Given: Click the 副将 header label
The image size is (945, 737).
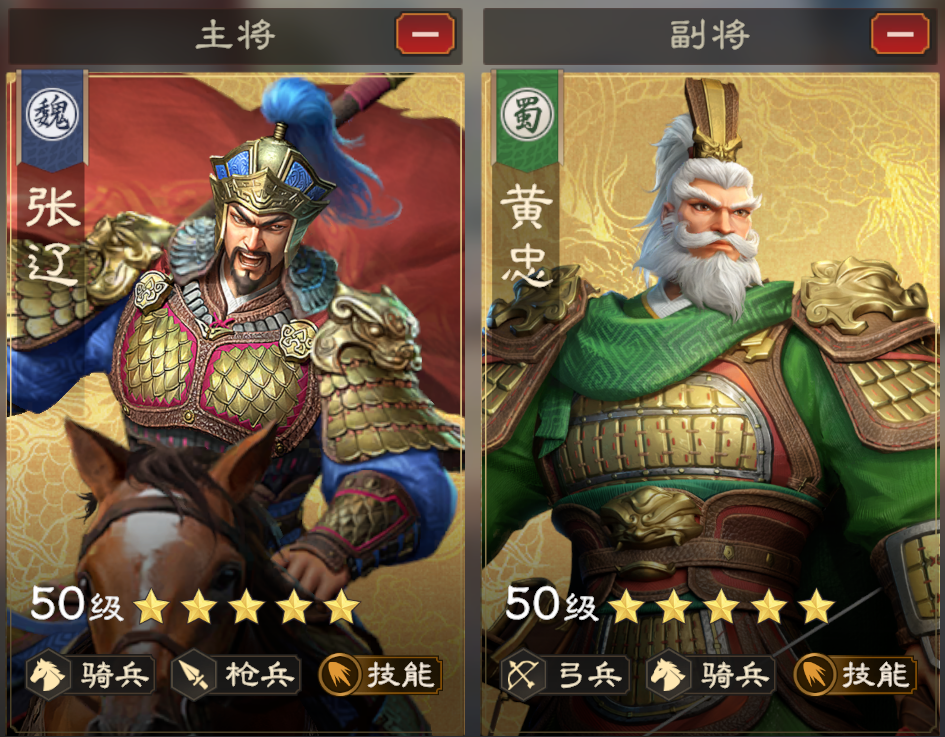Looking at the screenshot, I should [710, 35].
